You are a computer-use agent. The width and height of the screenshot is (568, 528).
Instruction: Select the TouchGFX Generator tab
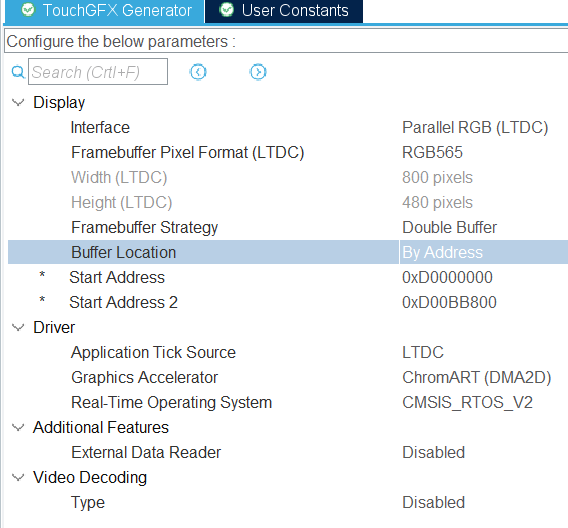pos(105,11)
